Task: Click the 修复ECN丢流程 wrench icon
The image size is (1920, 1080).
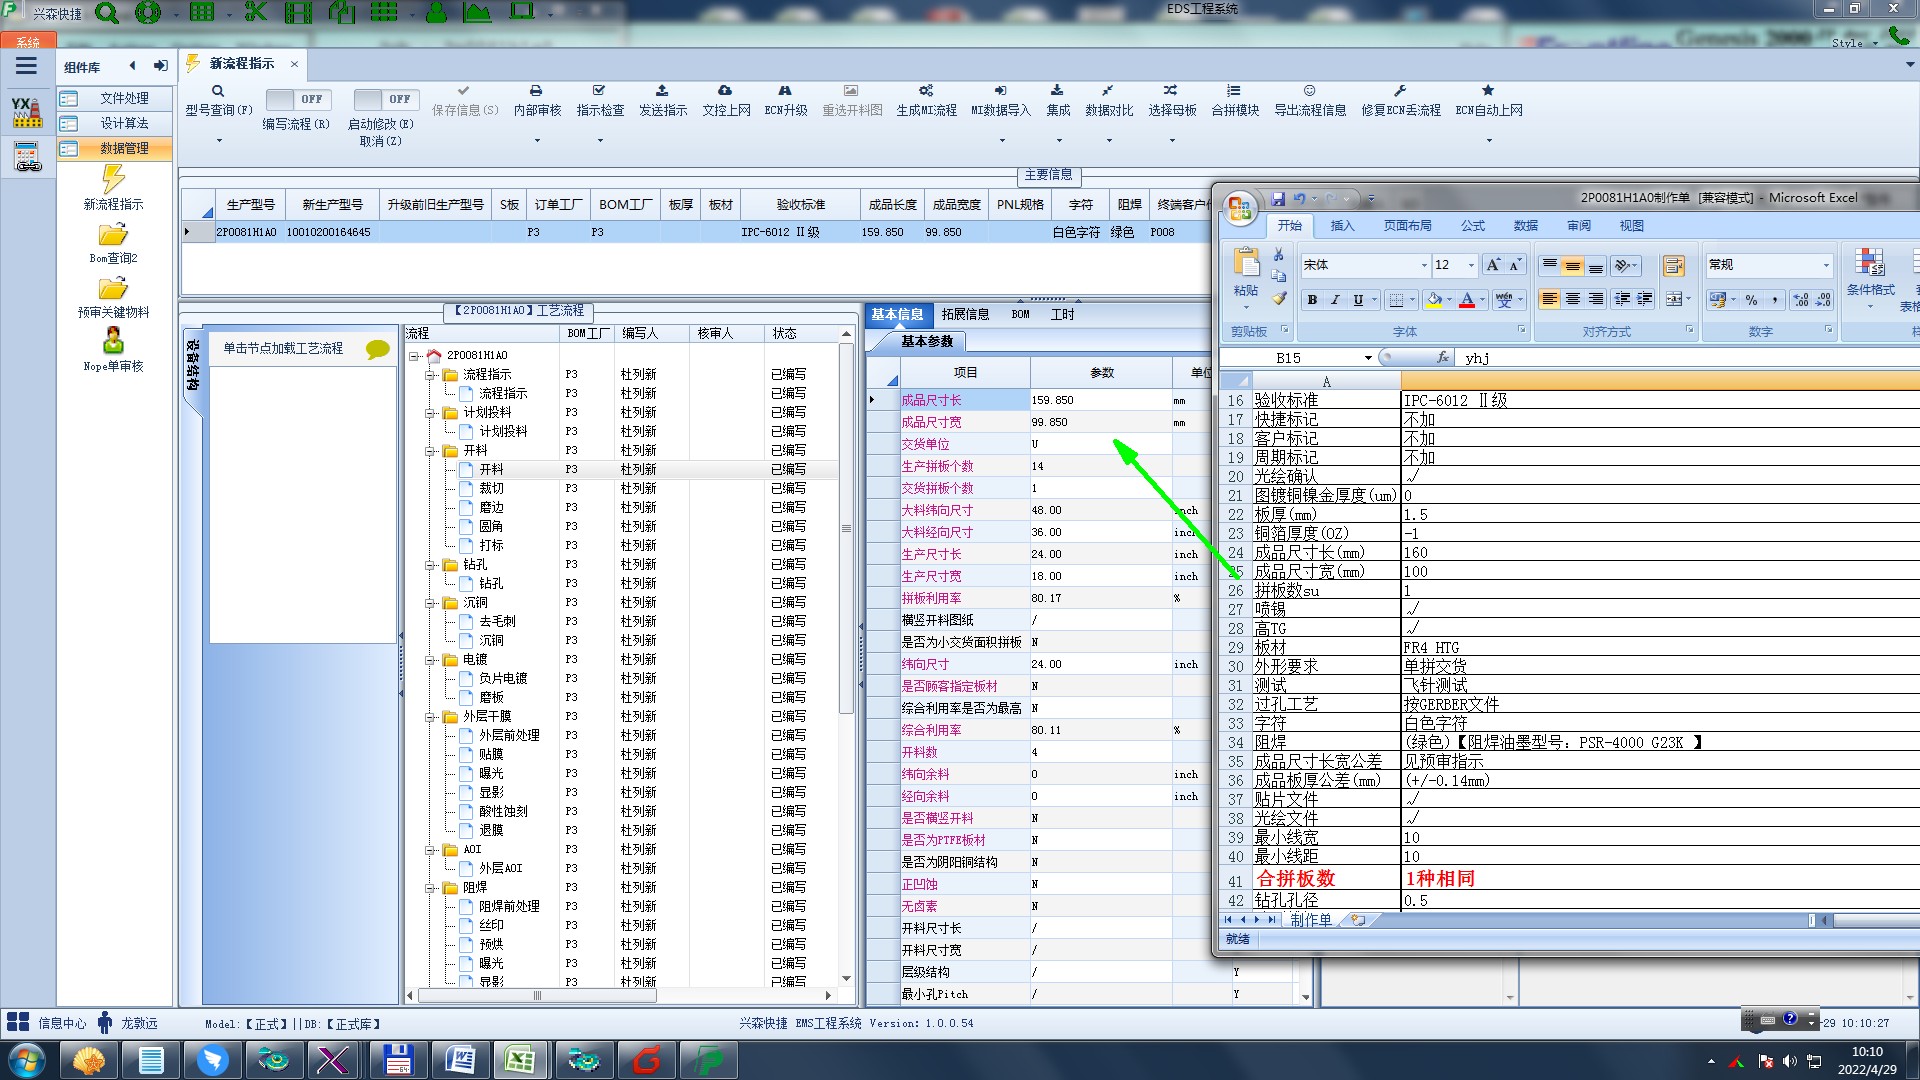Action: coord(1400,91)
